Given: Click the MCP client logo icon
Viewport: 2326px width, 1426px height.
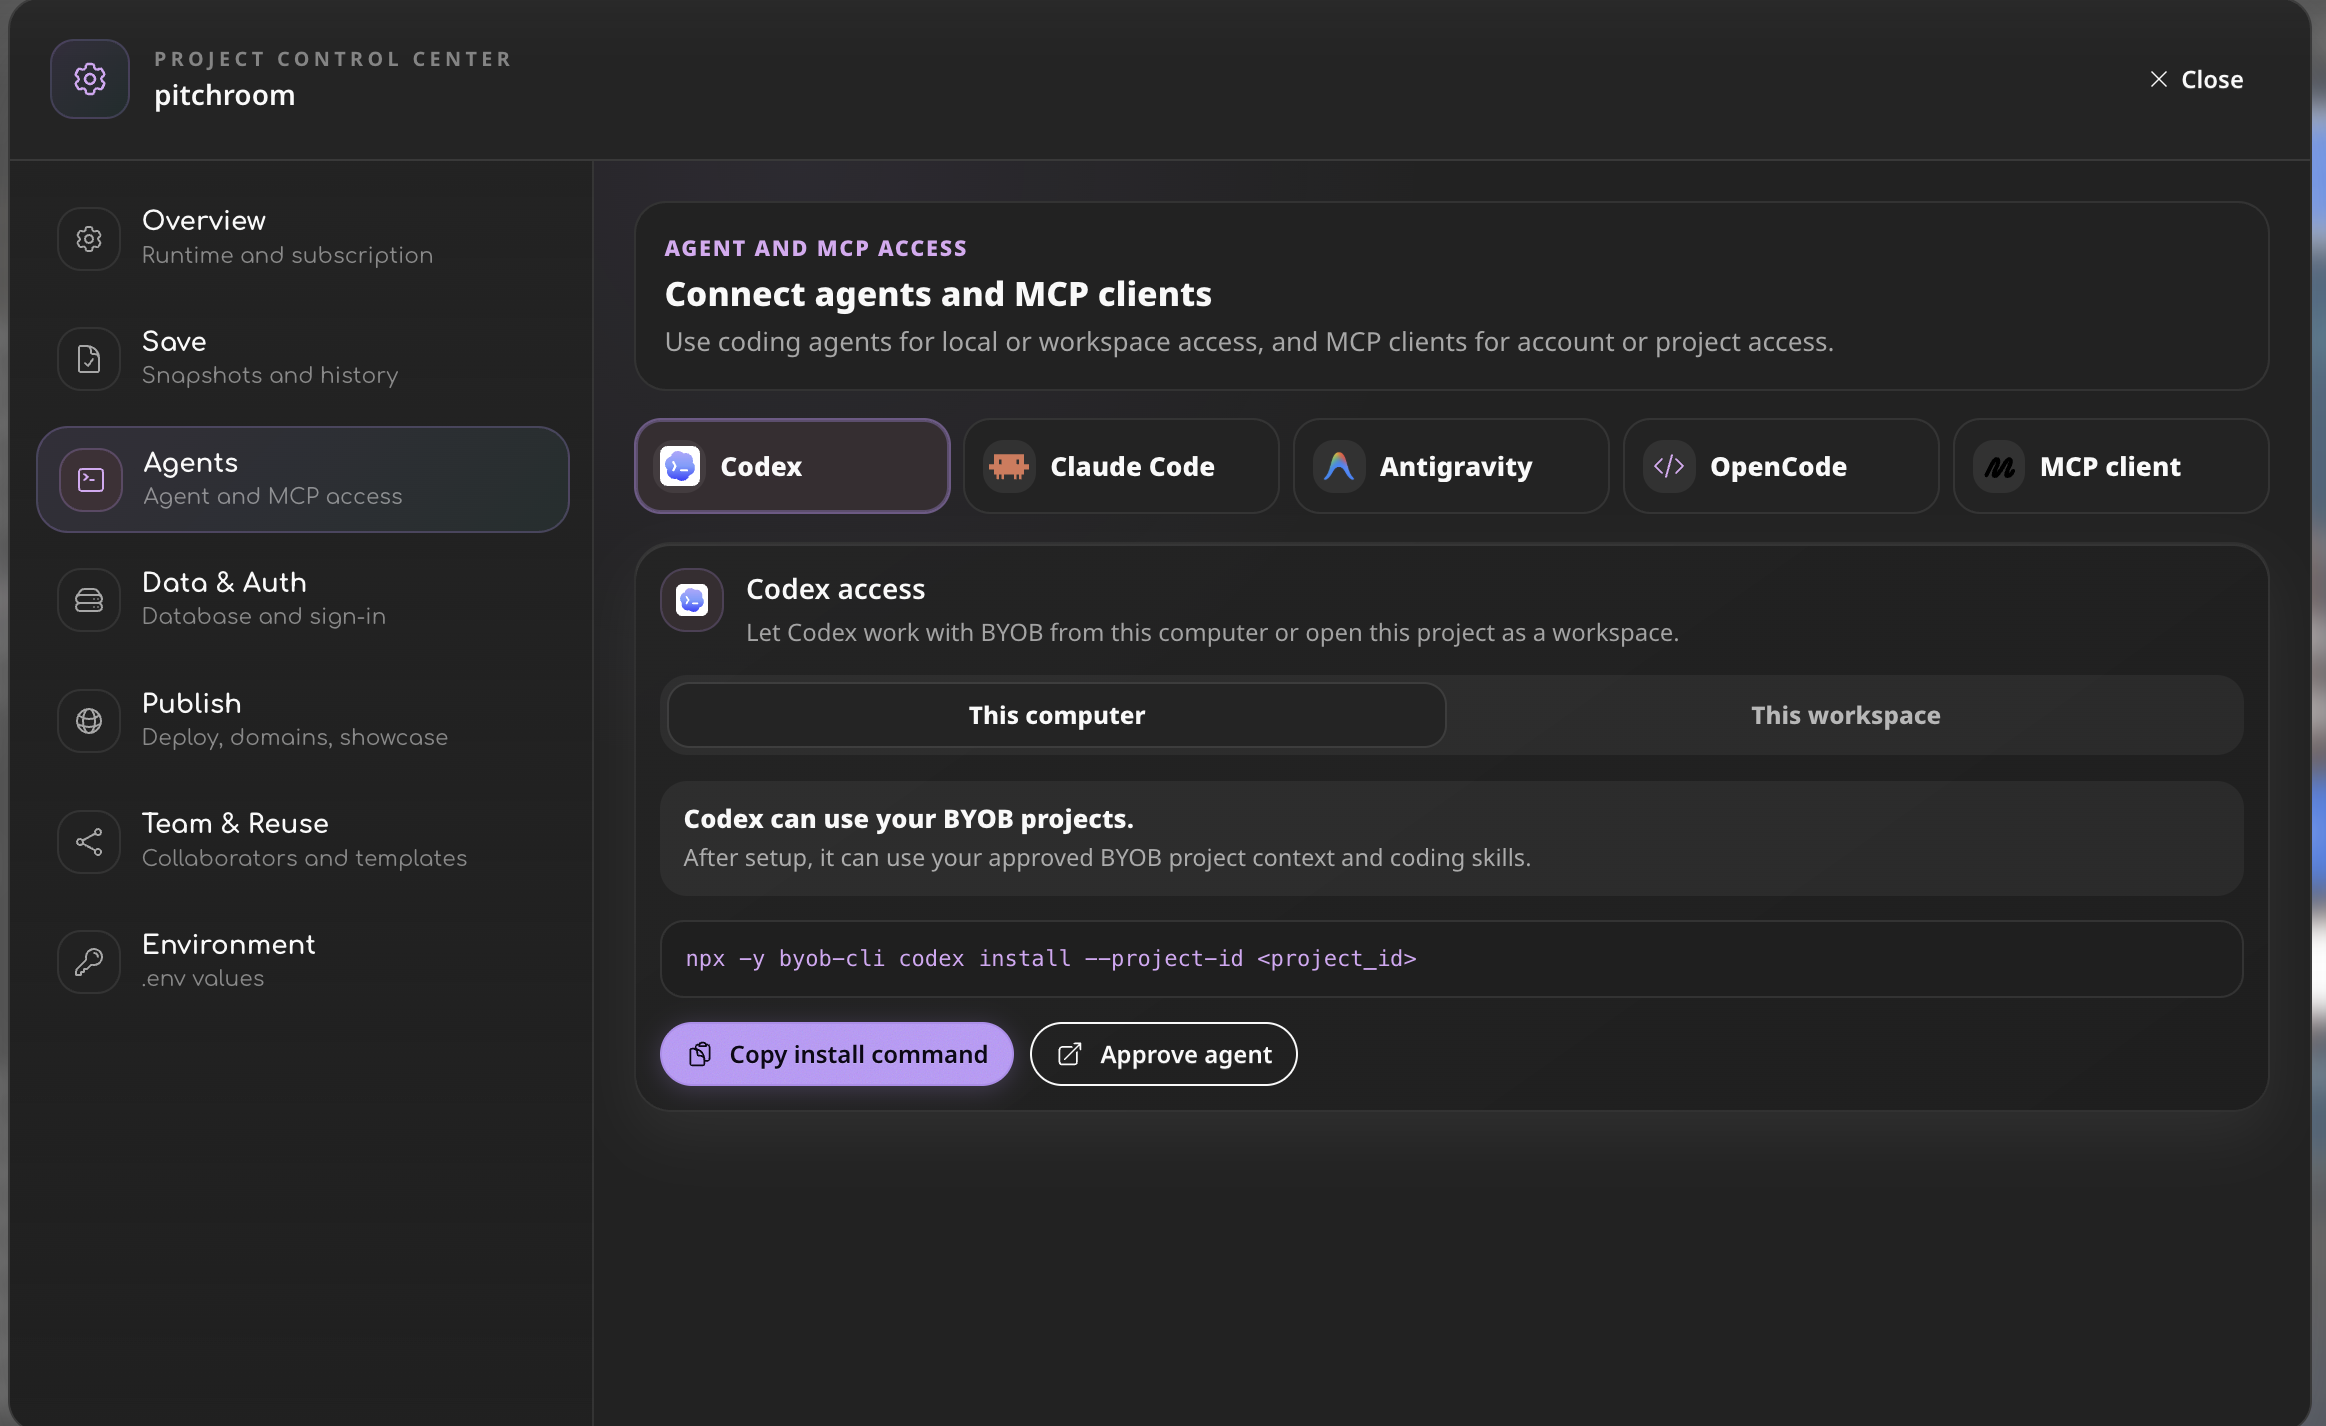Looking at the screenshot, I should (x=1999, y=466).
